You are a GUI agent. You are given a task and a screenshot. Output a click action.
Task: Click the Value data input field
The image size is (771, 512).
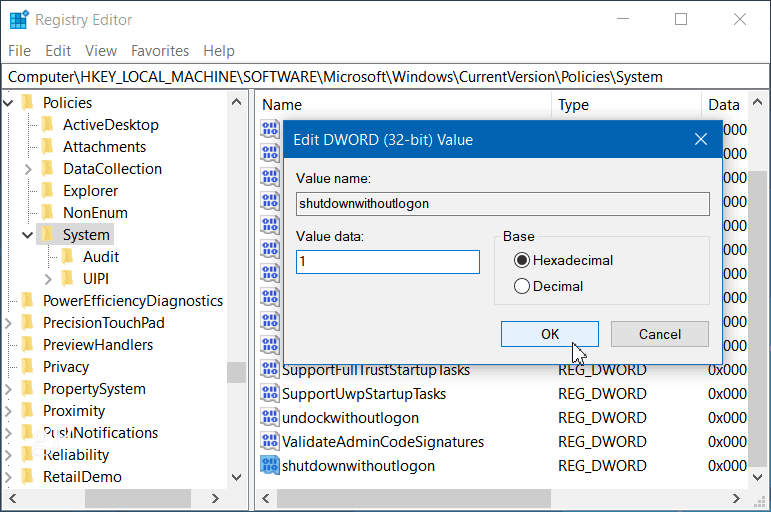(x=387, y=262)
